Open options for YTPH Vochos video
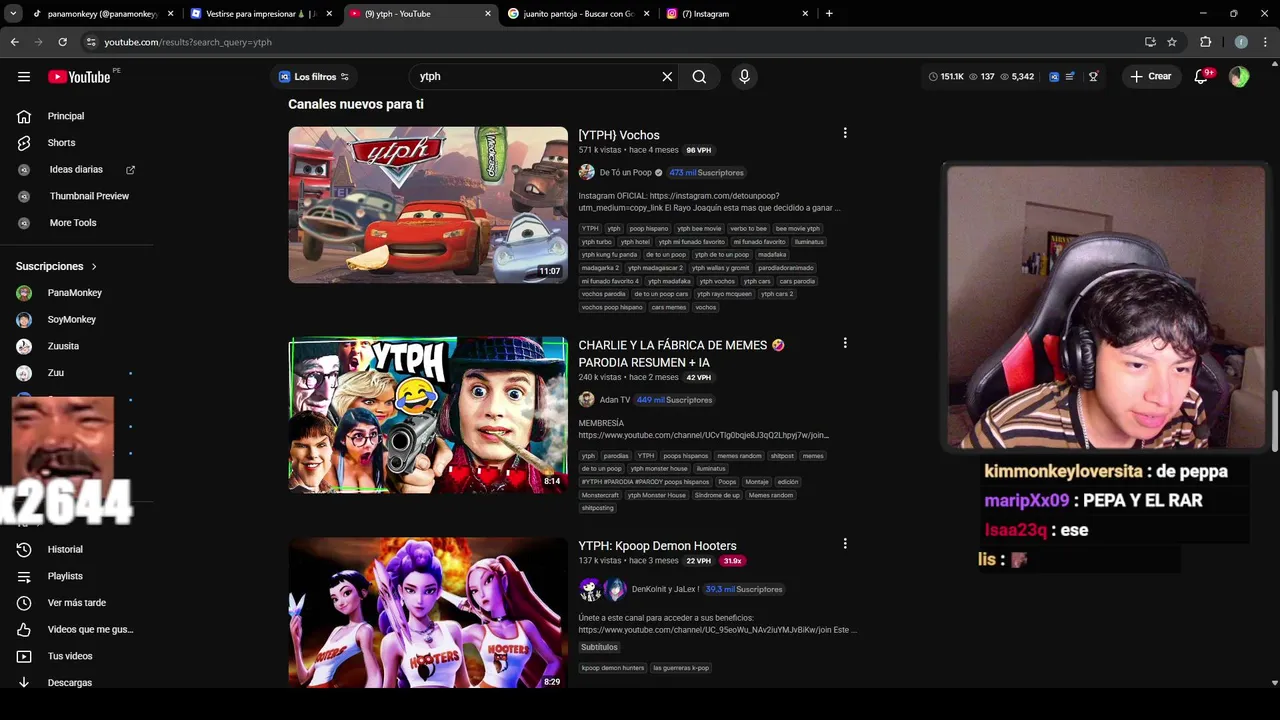 click(x=845, y=133)
